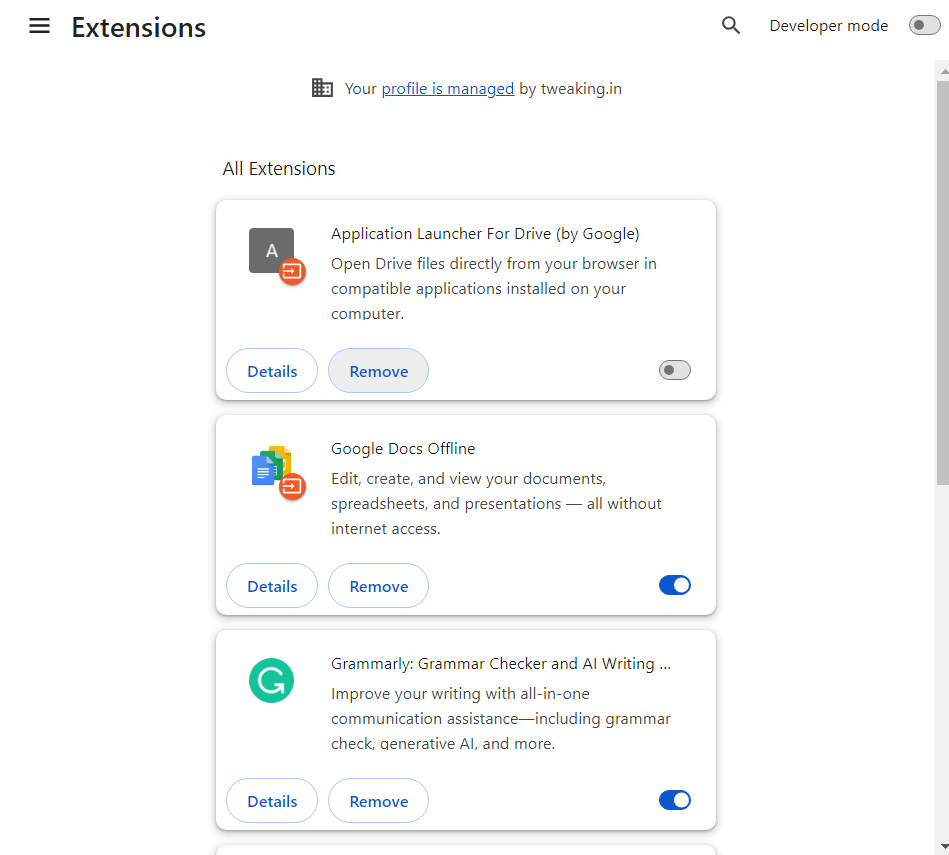The image size is (949, 855).
Task: Open Details for Application Launcher For Drive
Action: click(272, 371)
